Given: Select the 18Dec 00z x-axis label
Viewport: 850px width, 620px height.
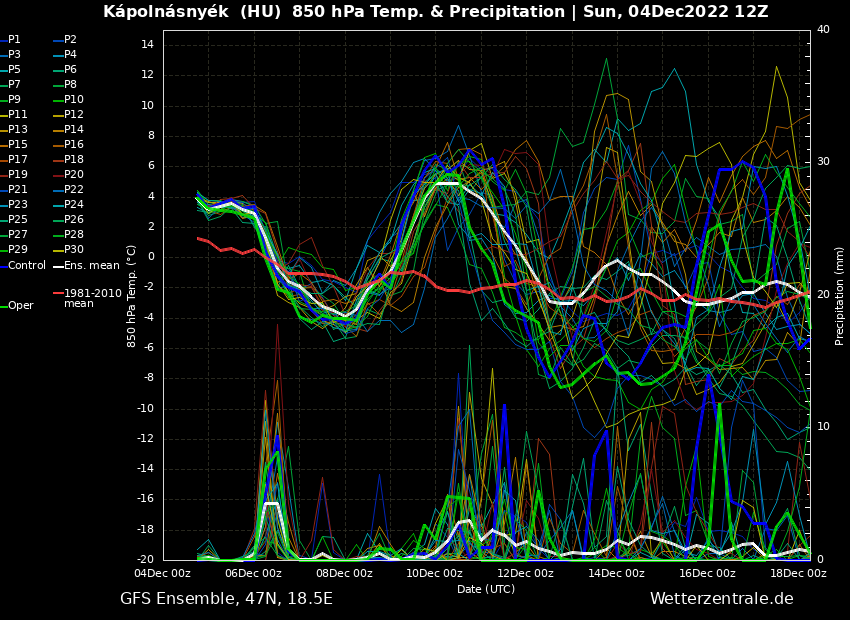Looking at the screenshot, I should coord(797,573).
